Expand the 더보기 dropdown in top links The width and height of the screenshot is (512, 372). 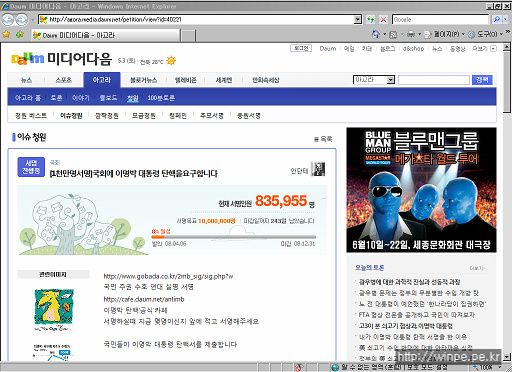click(x=493, y=49)
